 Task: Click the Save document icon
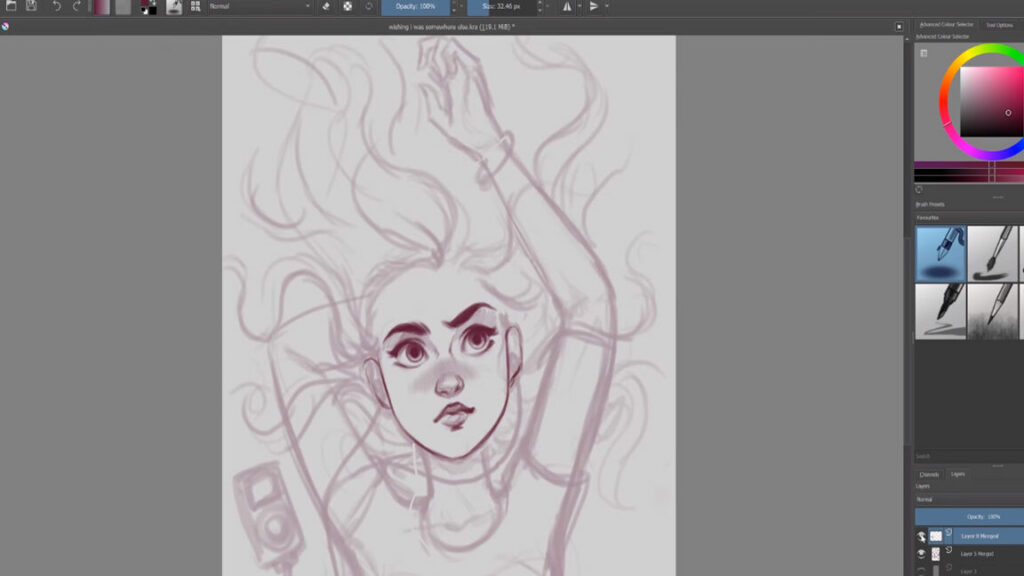pos(31,6)
